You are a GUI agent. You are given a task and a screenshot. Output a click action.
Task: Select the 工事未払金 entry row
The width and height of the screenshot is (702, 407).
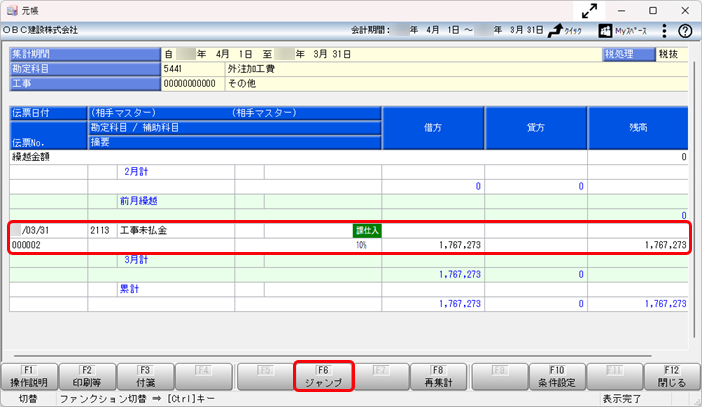click(349, 238)
